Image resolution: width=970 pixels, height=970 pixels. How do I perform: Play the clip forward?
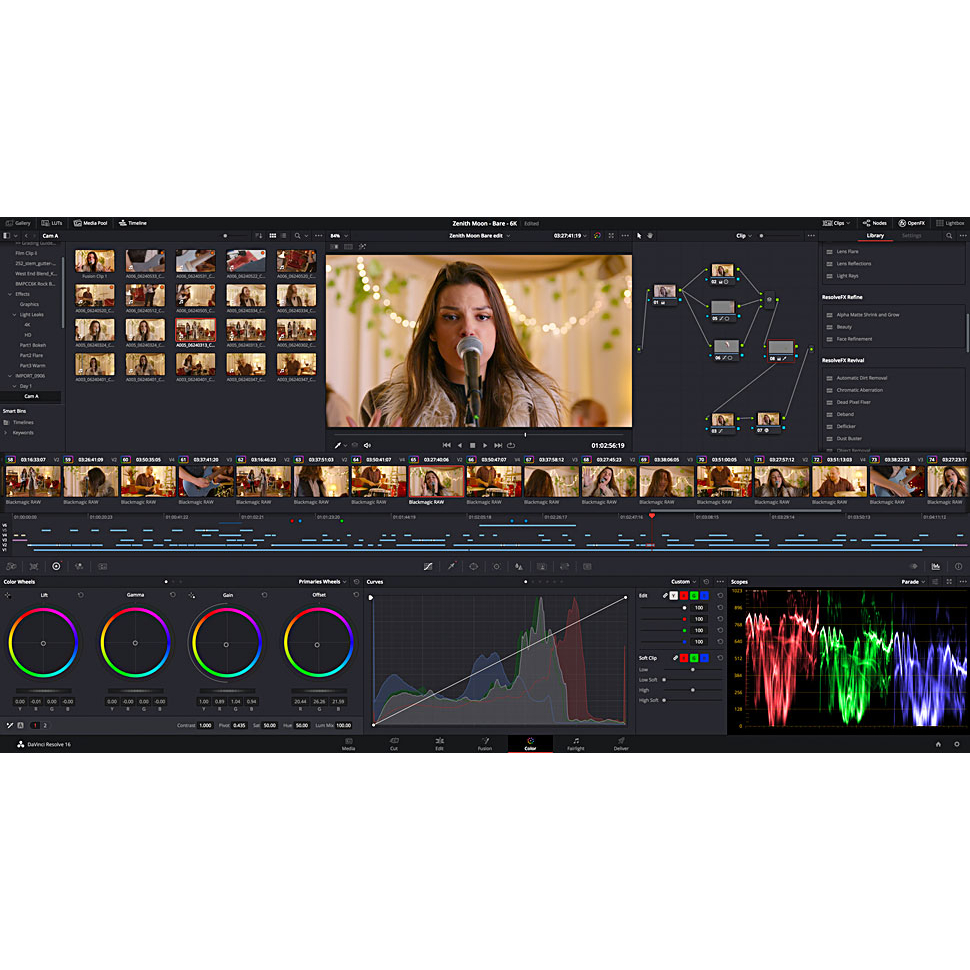tap(485, 445)
